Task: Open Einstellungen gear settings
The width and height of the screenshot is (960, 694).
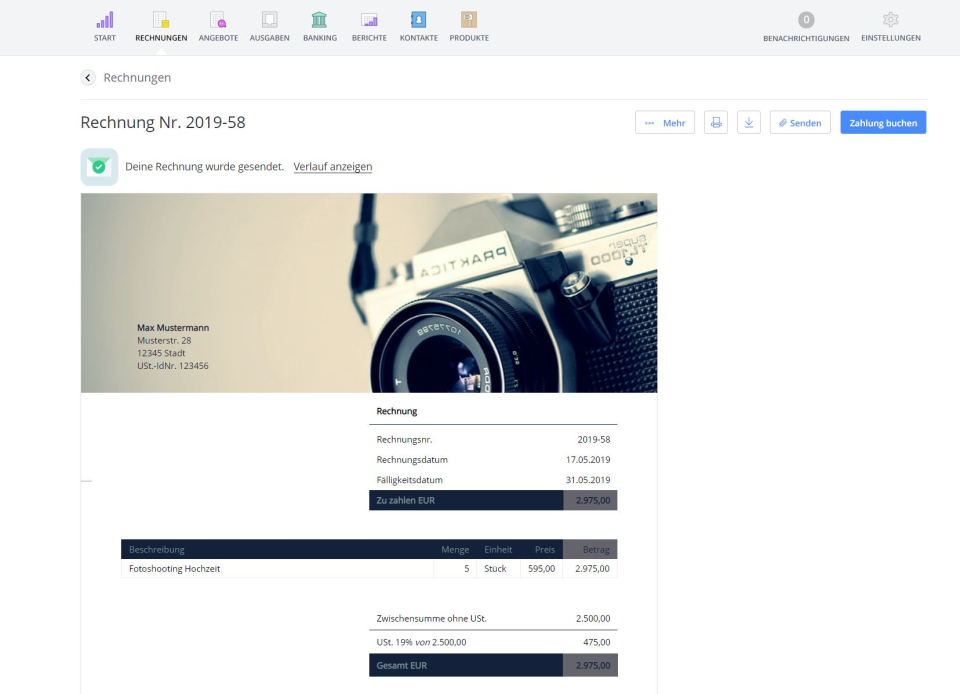Action: pos(890,20)
